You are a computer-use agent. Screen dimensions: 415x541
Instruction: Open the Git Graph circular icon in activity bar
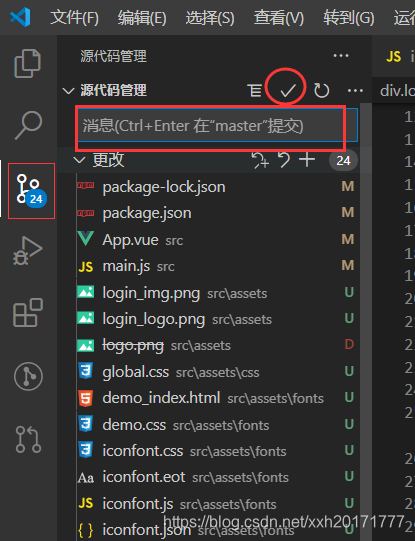[28, 376]
